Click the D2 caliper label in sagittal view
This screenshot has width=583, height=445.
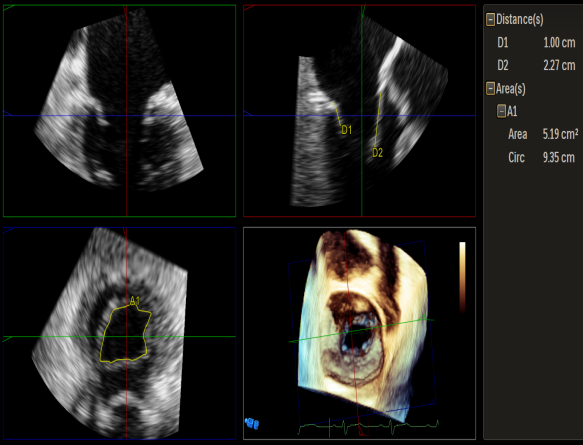click(x=377, y=153)
